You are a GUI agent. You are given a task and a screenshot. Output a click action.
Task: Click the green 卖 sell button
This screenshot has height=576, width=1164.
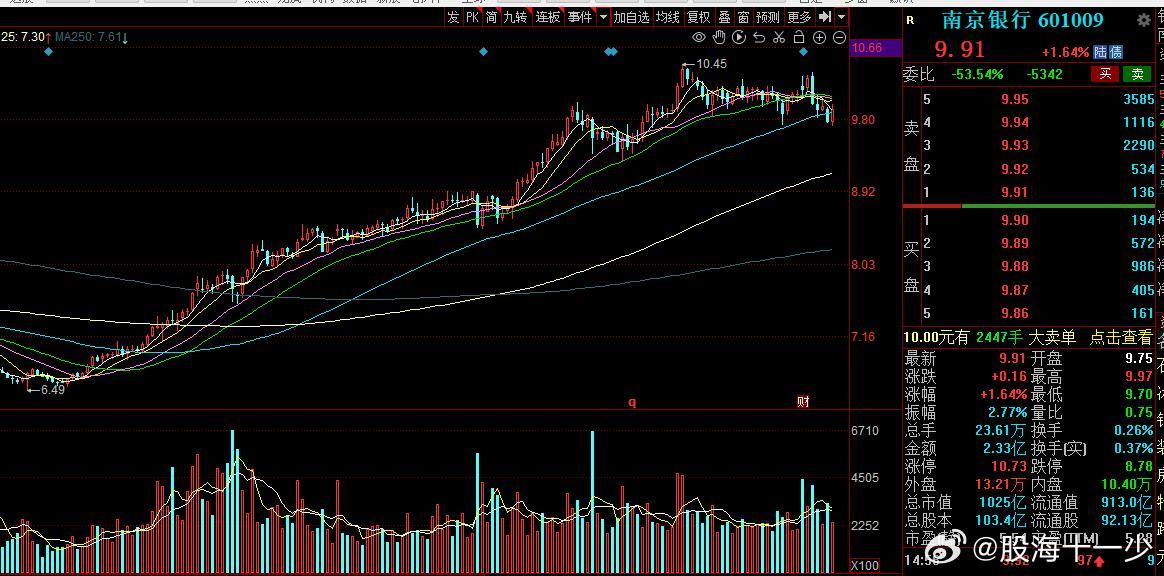click(x=1137, y=73)
